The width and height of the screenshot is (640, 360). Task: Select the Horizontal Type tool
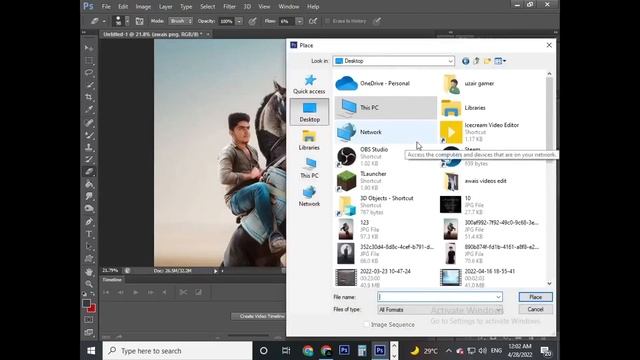point(89,234)
